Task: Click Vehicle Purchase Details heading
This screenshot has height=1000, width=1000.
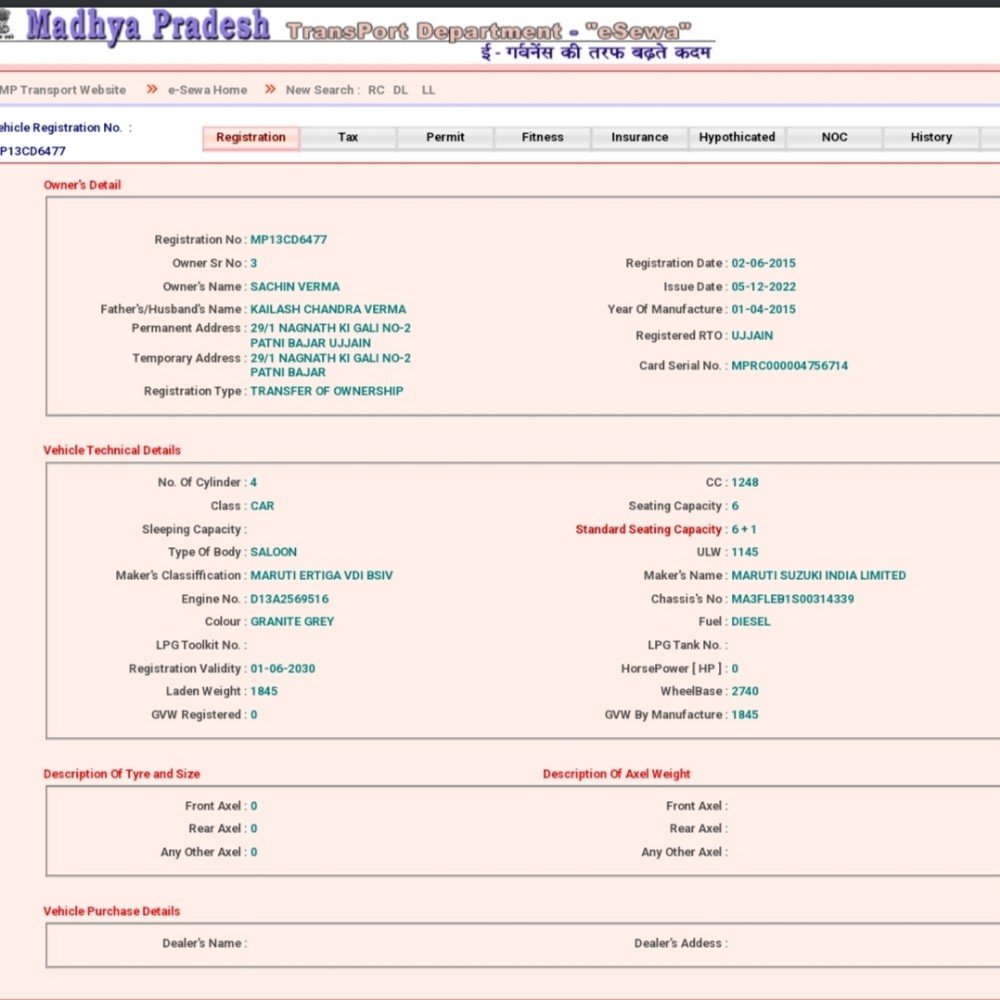Action: pyautogui.click(x=112, y=911)
